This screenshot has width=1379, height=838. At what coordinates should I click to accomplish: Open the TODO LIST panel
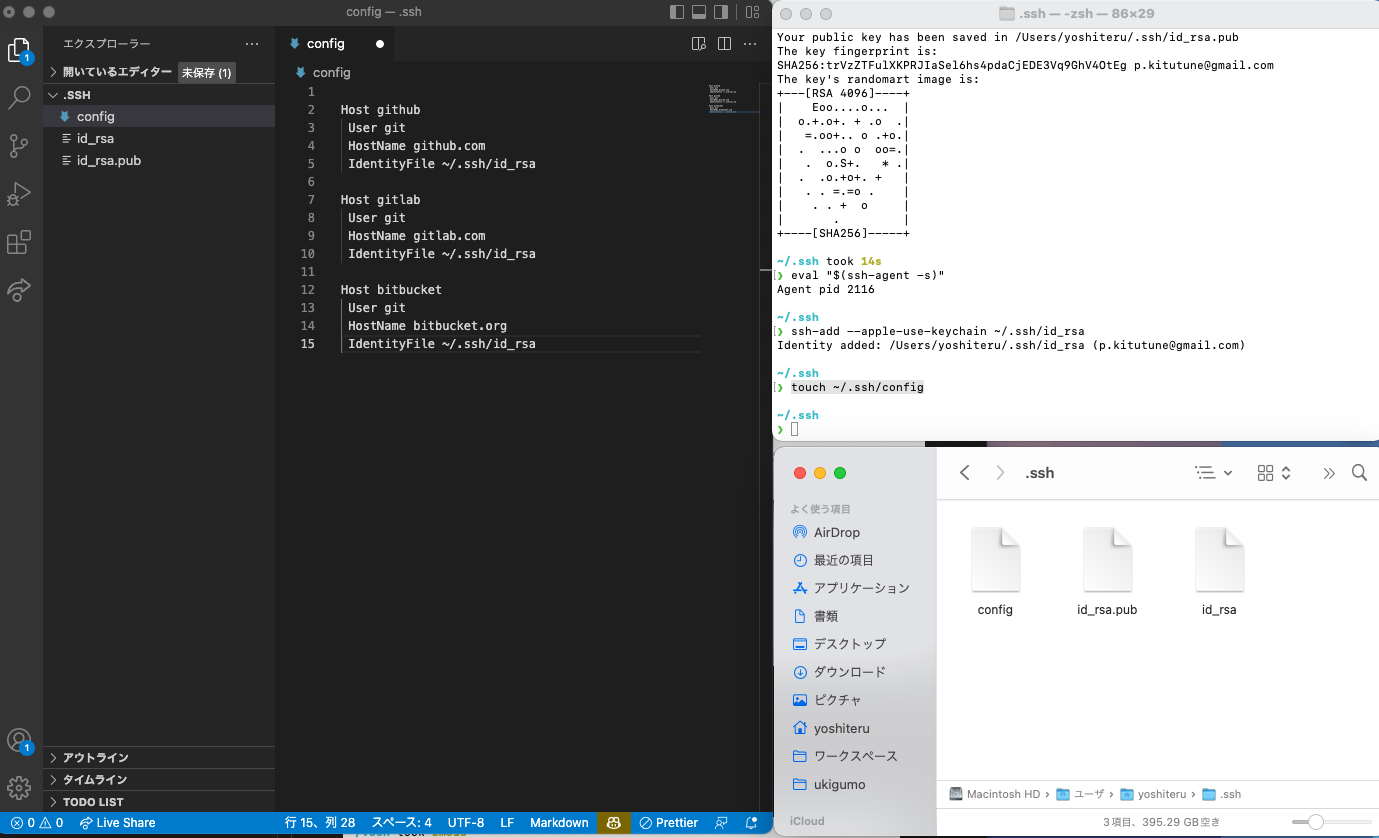click(90, 801)
